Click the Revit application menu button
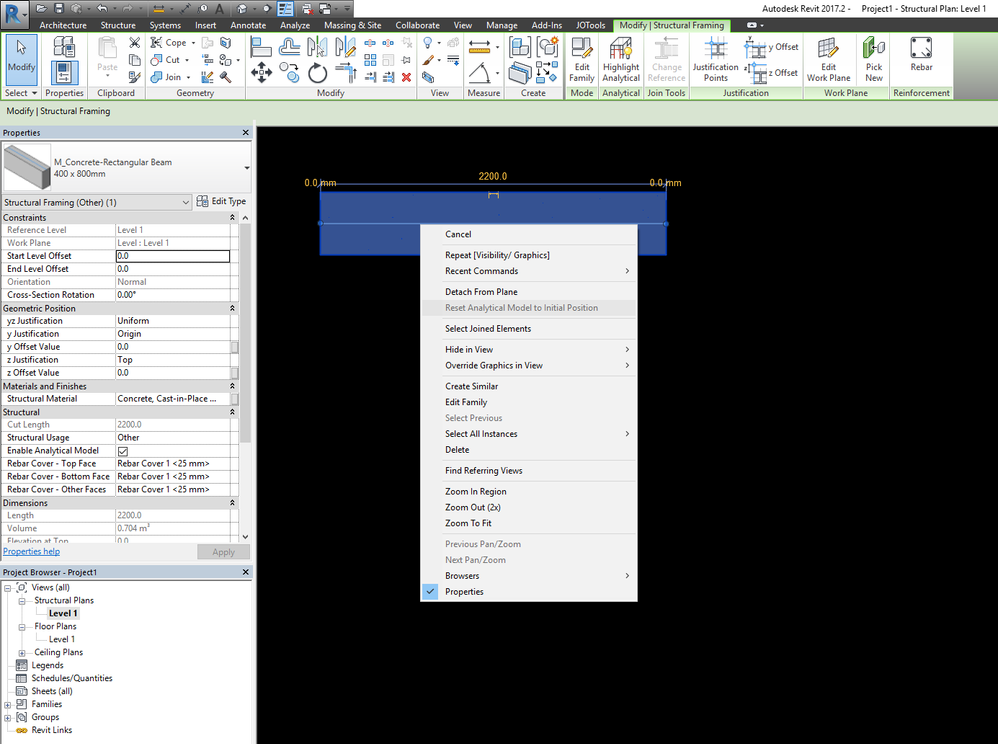 coord(15,14)
